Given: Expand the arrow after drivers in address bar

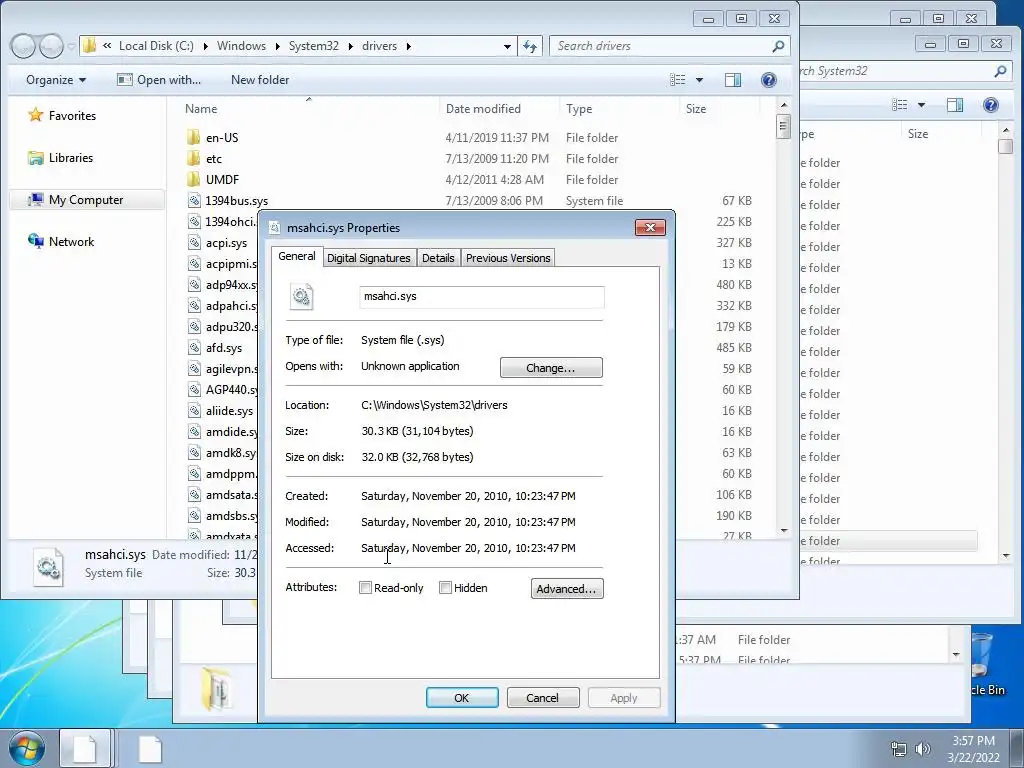Looking at the screenshot, I should point(409,46).
